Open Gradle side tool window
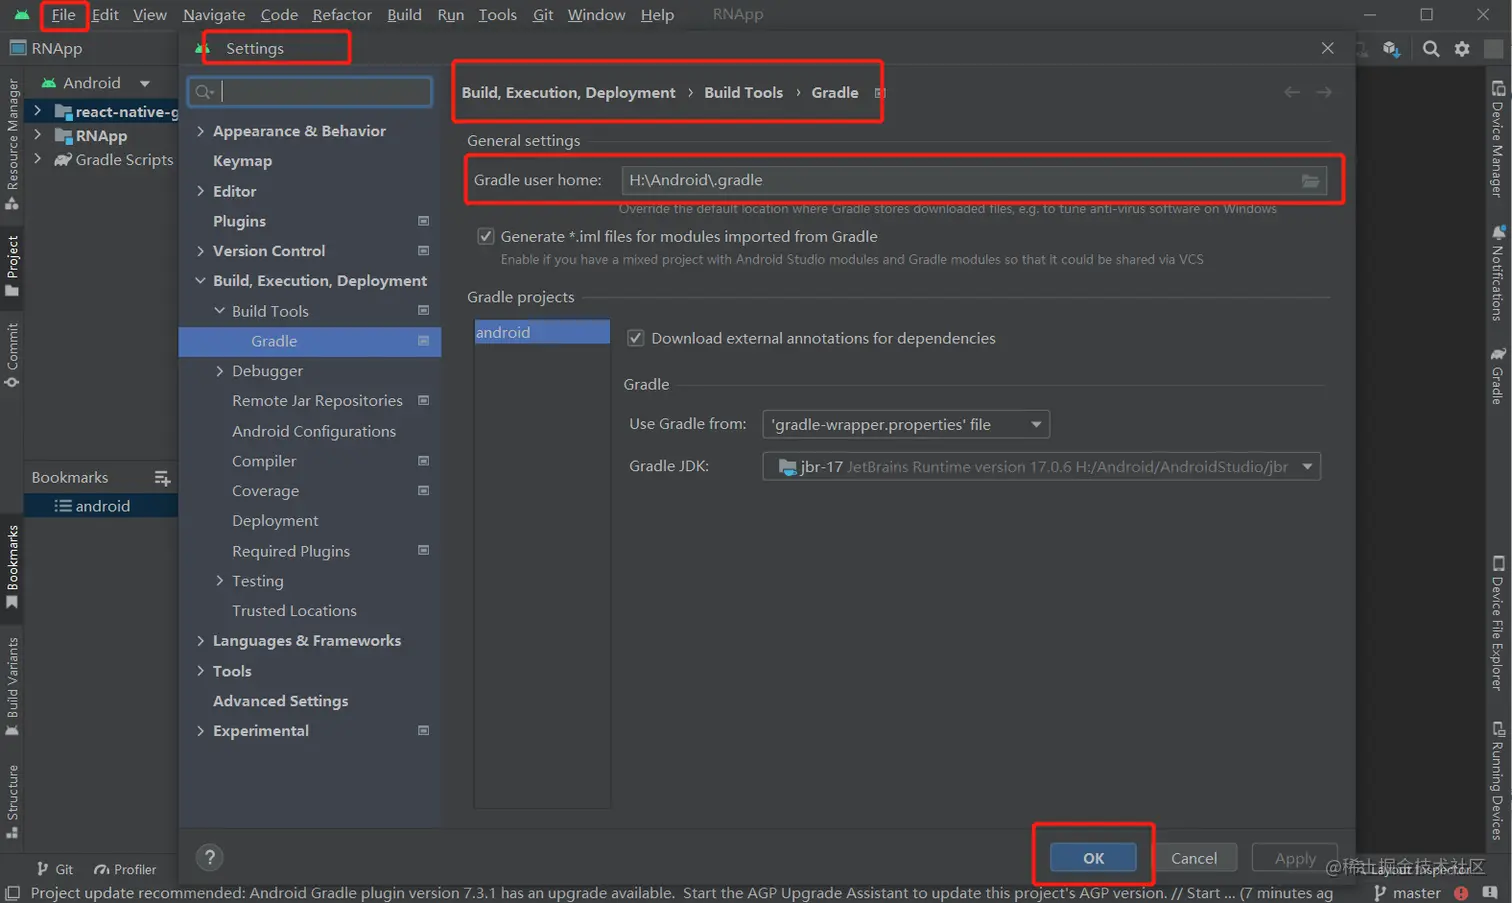 (1497, 375)
